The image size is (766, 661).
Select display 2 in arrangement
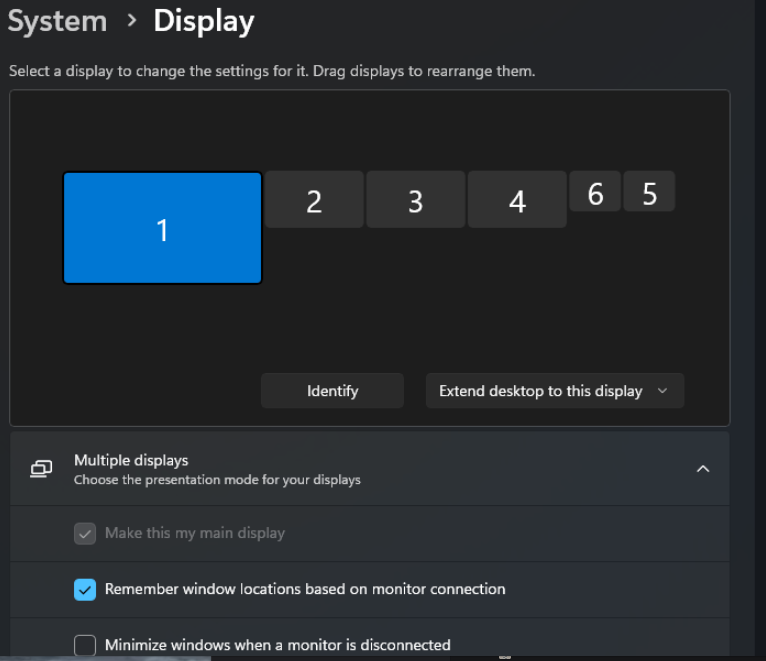click(x=315, y=199)
